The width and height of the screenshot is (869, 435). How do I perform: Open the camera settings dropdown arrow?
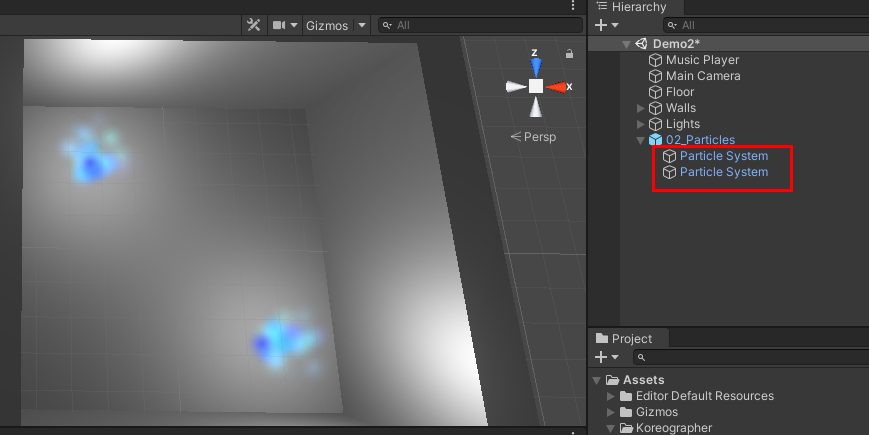(x=294, y=25)
